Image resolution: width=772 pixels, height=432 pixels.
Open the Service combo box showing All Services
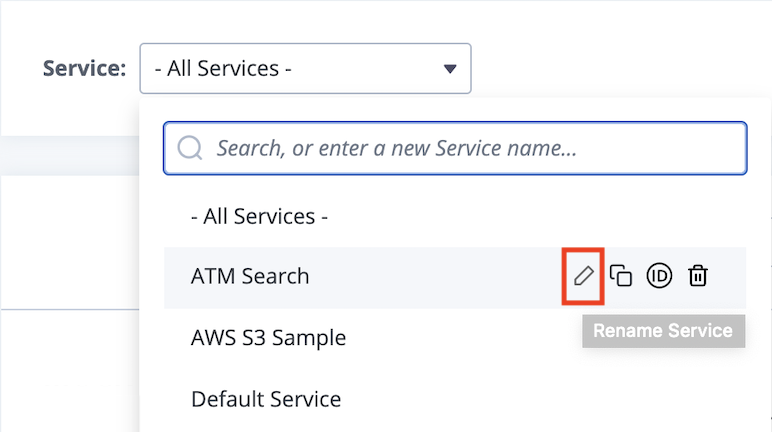point(305,68)
